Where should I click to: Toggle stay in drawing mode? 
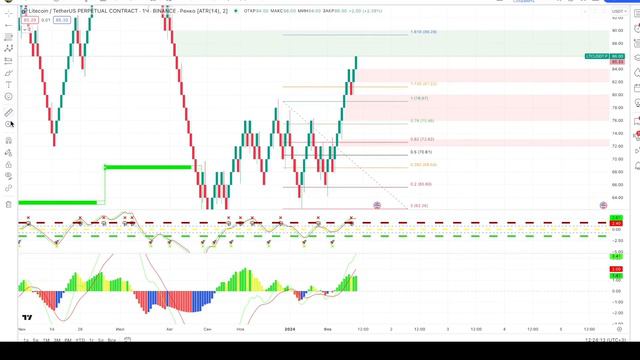pyautogui.click(x=9, y=153)
